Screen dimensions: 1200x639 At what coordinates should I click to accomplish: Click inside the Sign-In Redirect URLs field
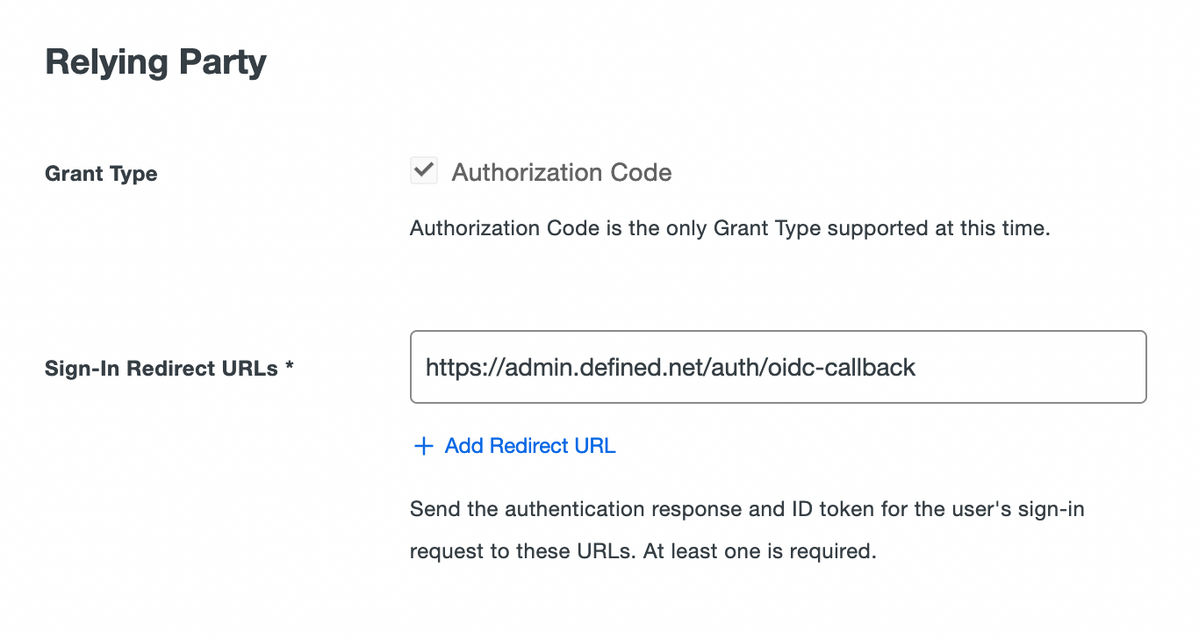[x=778, y=367]
